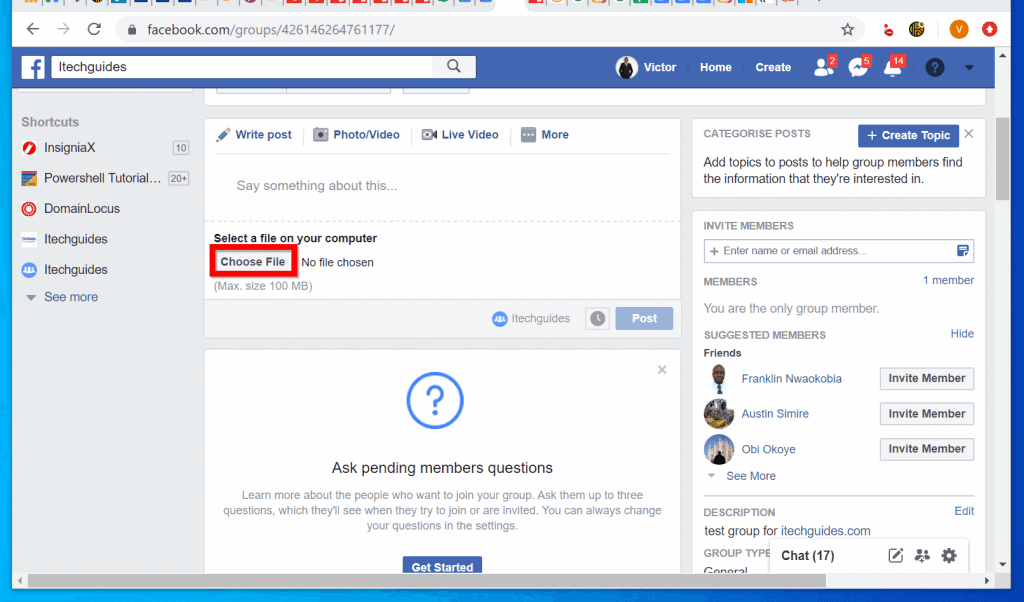The width and height of the screenshot is (1024, 602).
Task: Click the basketball-style extension icon
Action: [x=917, y=29]
